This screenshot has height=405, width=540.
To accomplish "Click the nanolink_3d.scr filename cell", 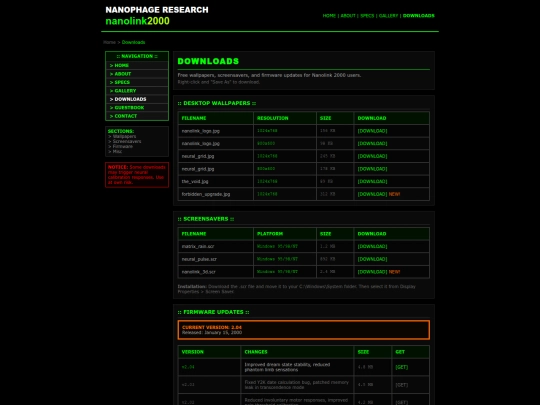I will point(216,272).
